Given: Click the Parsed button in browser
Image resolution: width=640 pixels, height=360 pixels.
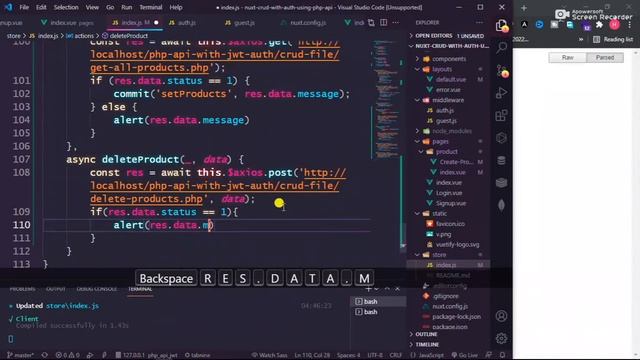Looking at the screenshot, I should pos(605,58).
